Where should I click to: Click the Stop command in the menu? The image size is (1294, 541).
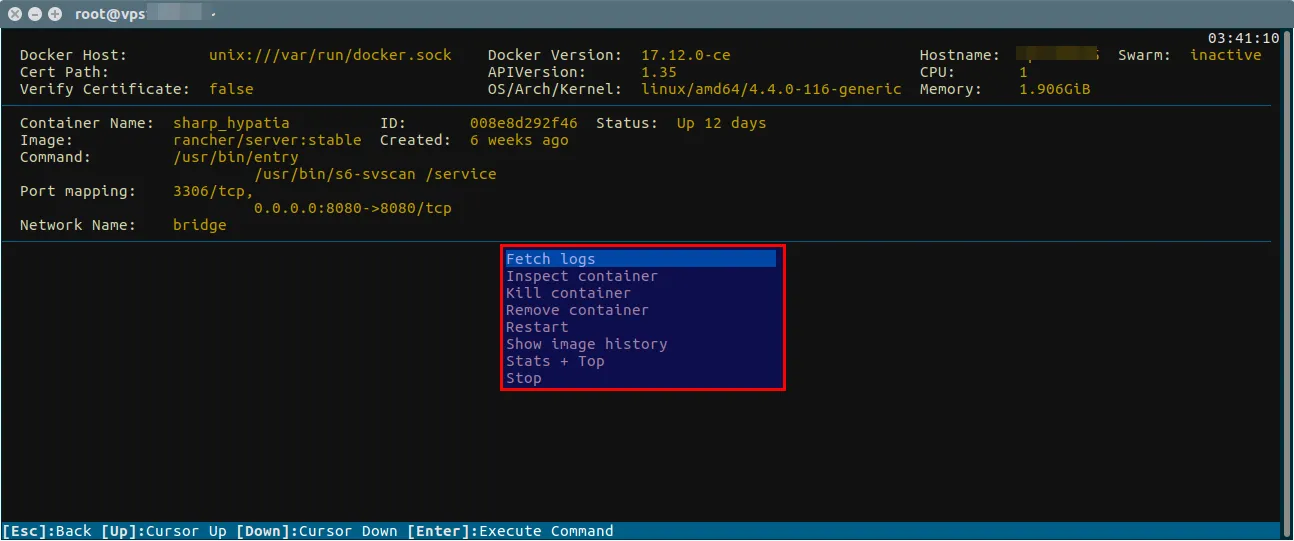[524, 378]
